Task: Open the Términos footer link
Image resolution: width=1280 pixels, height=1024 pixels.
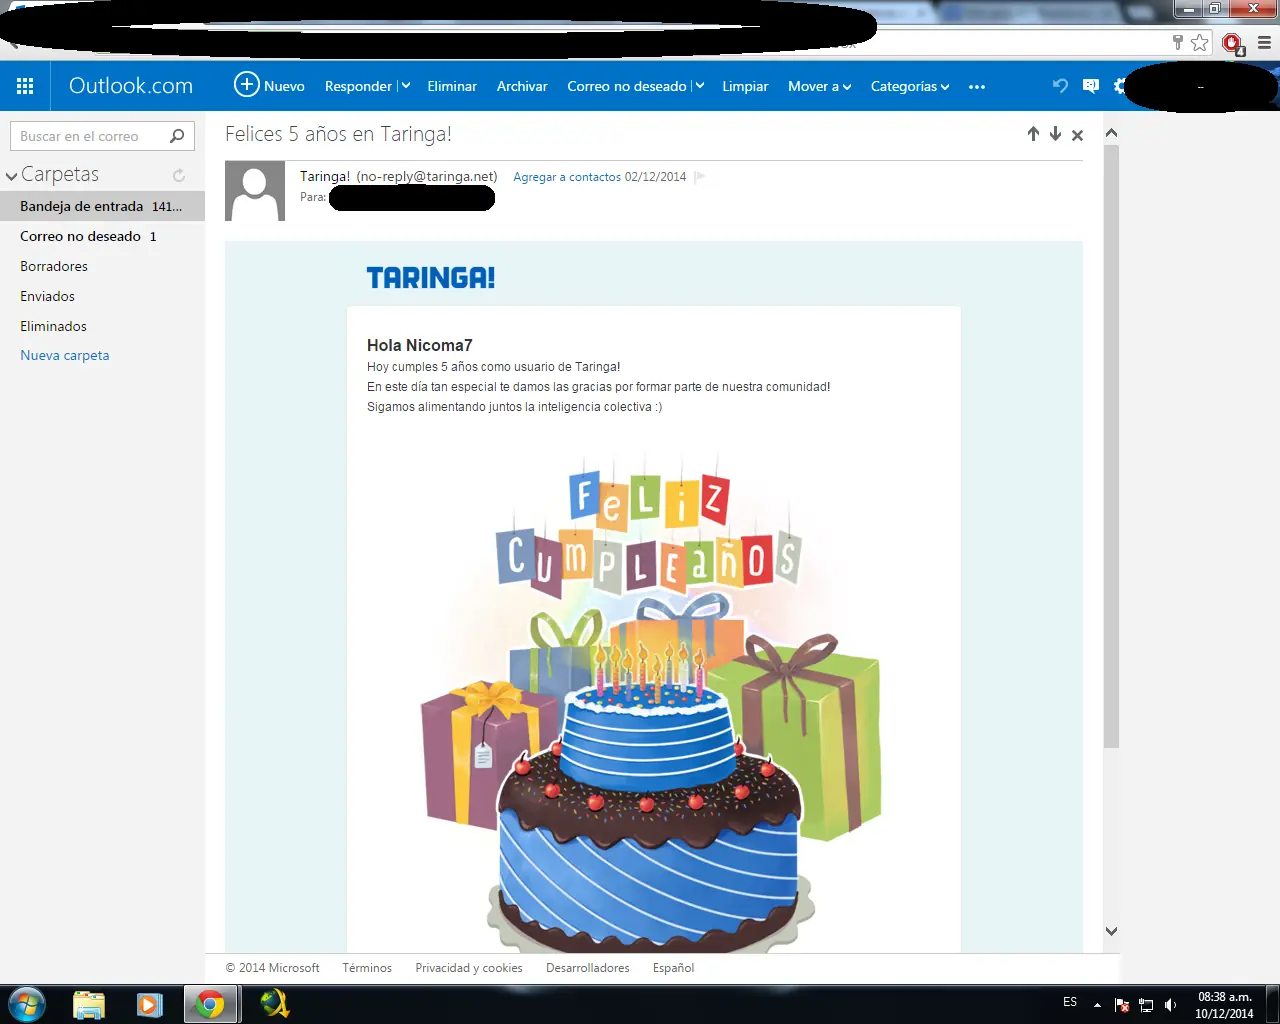Action: 367,968
